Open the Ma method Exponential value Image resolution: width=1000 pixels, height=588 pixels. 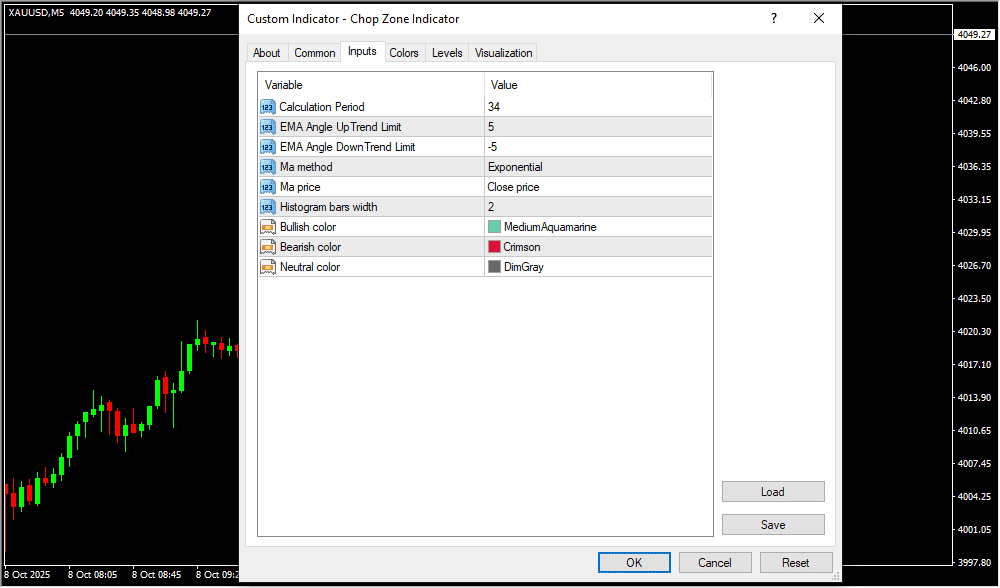597,167
